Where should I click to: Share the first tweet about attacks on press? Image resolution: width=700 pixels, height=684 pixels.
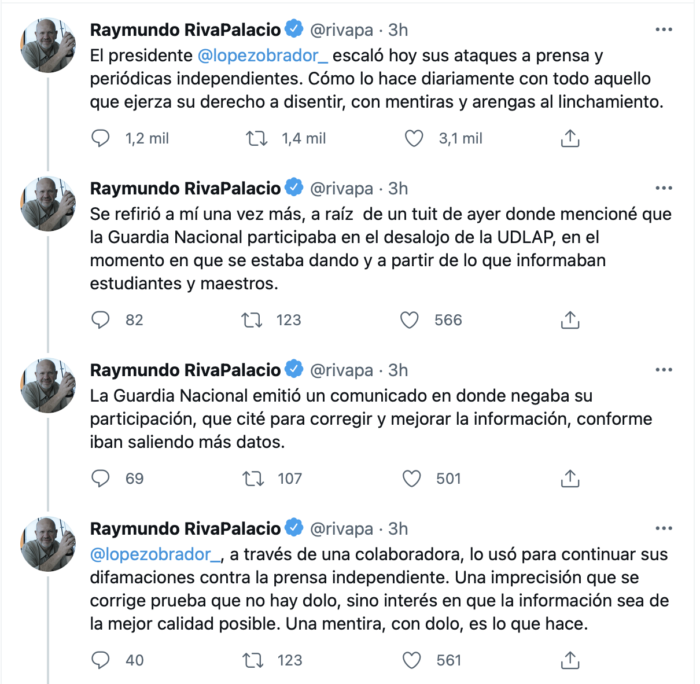tap(570, 138)
